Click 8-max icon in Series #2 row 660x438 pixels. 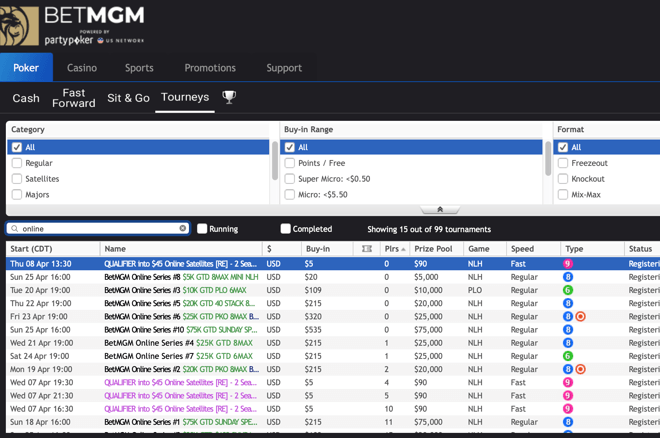coord(567,369)
